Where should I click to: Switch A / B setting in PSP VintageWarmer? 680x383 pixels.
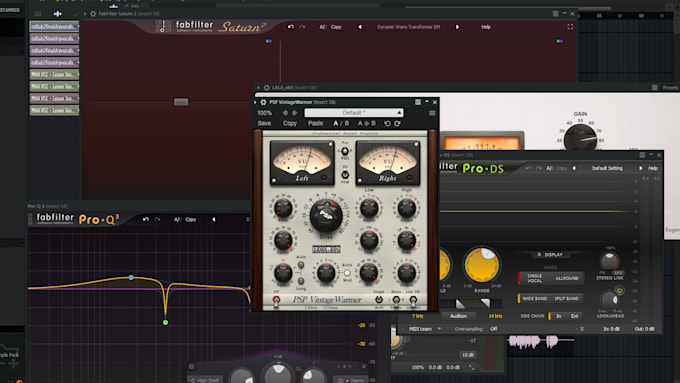pyautogui.click(x=341, y=124)
